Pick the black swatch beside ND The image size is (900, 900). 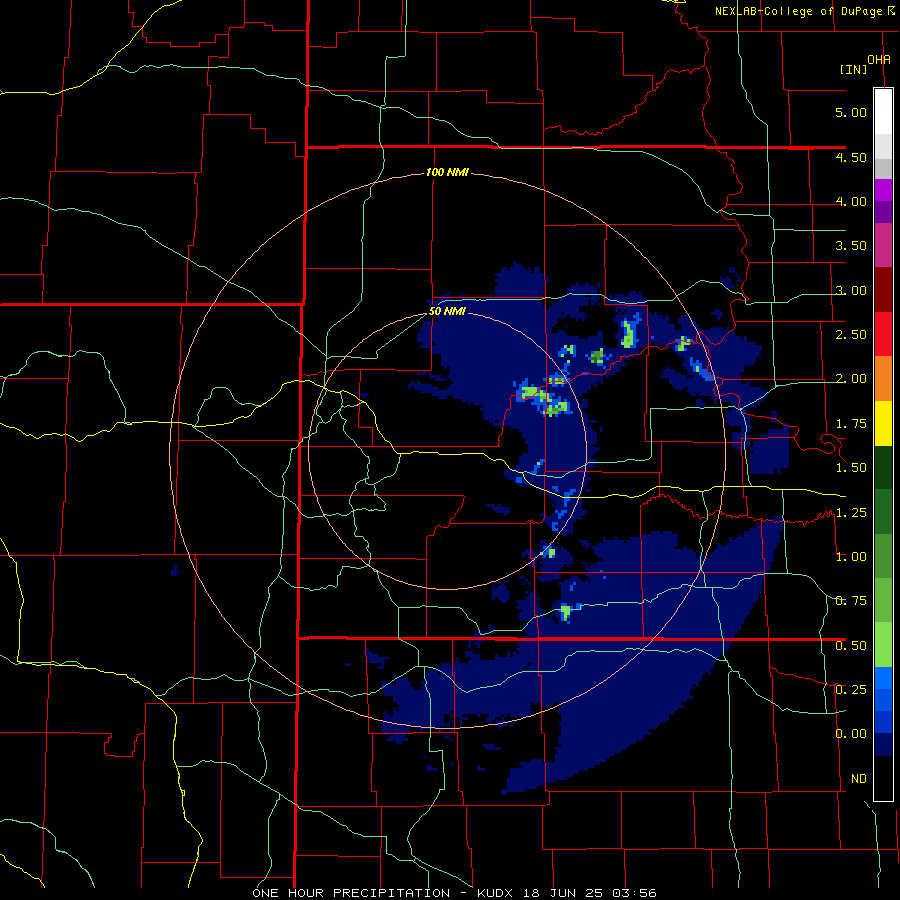883,778
